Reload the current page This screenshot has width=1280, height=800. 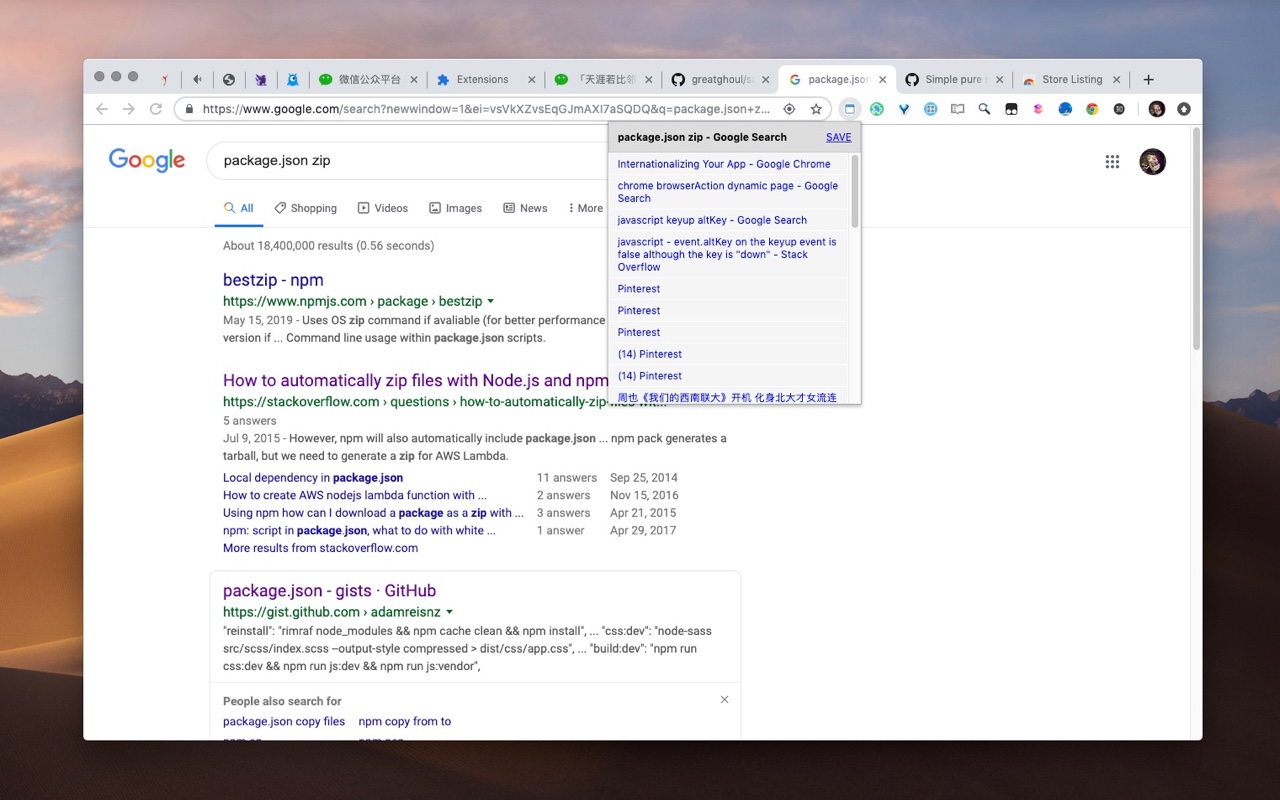click(155, 109)
